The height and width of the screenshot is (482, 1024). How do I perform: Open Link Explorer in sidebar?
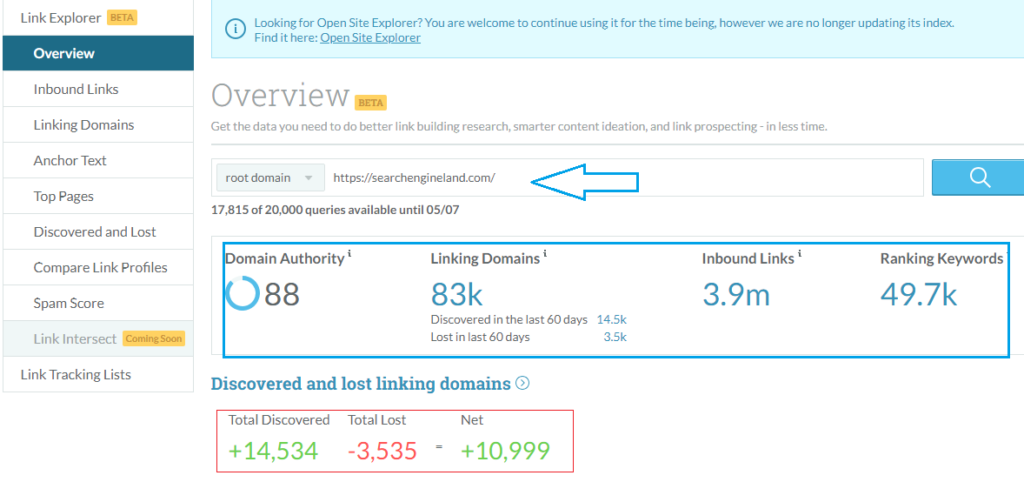tap(61, 18)
